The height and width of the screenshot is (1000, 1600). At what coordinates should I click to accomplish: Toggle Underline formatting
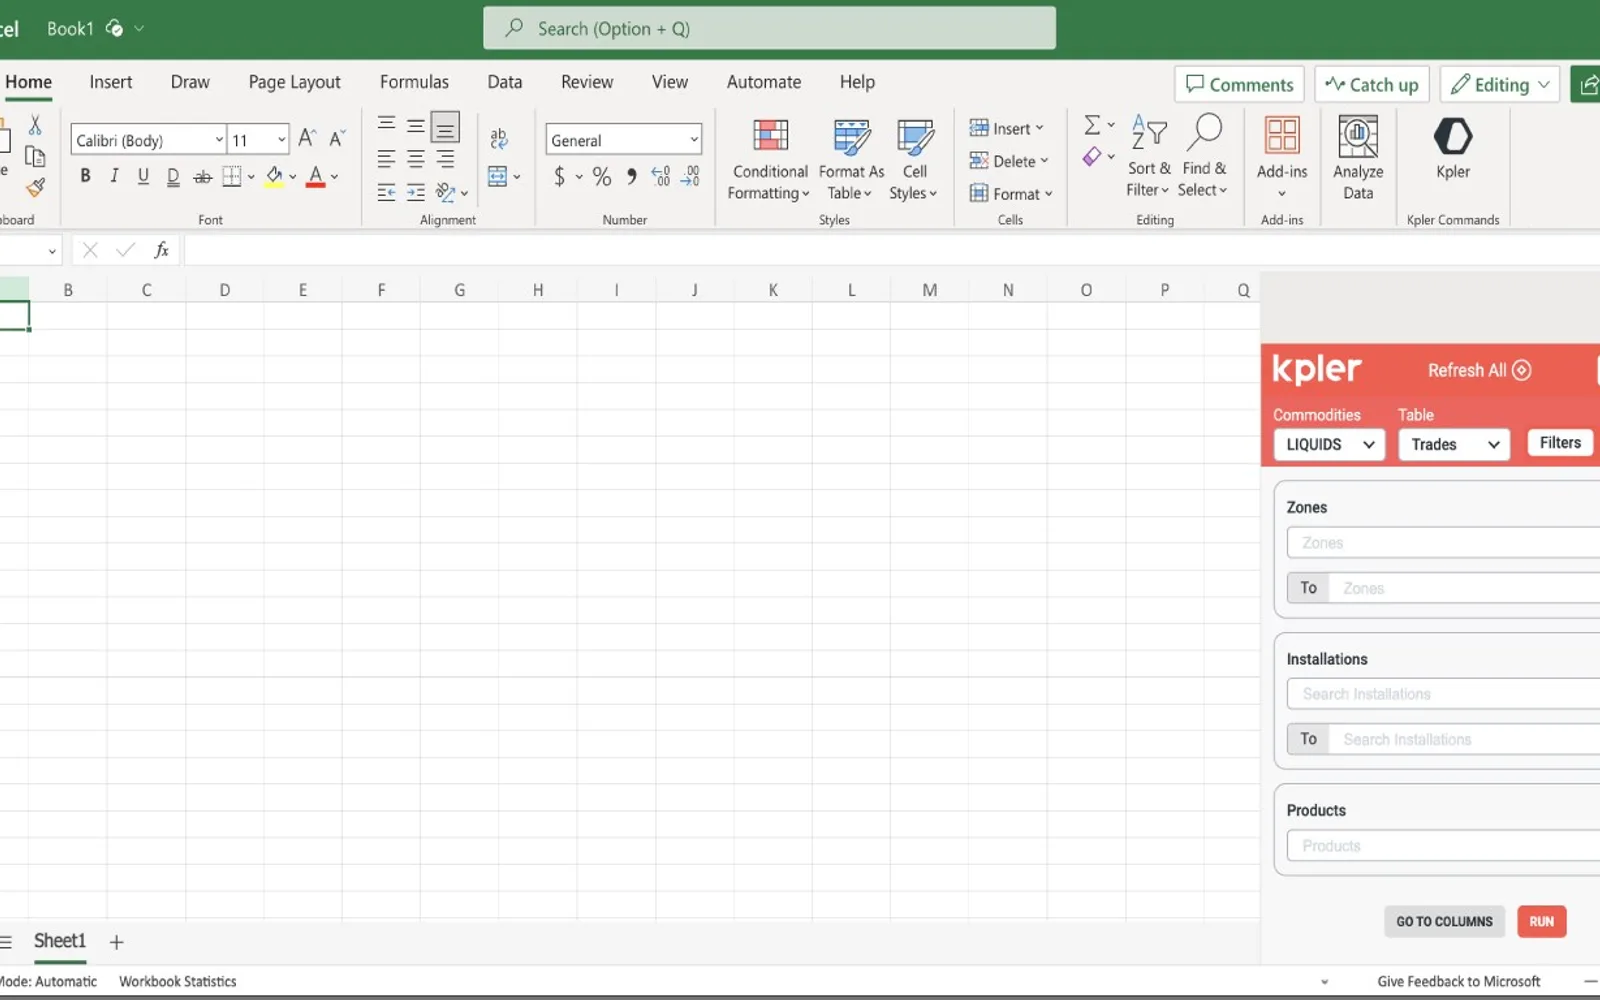143,176
